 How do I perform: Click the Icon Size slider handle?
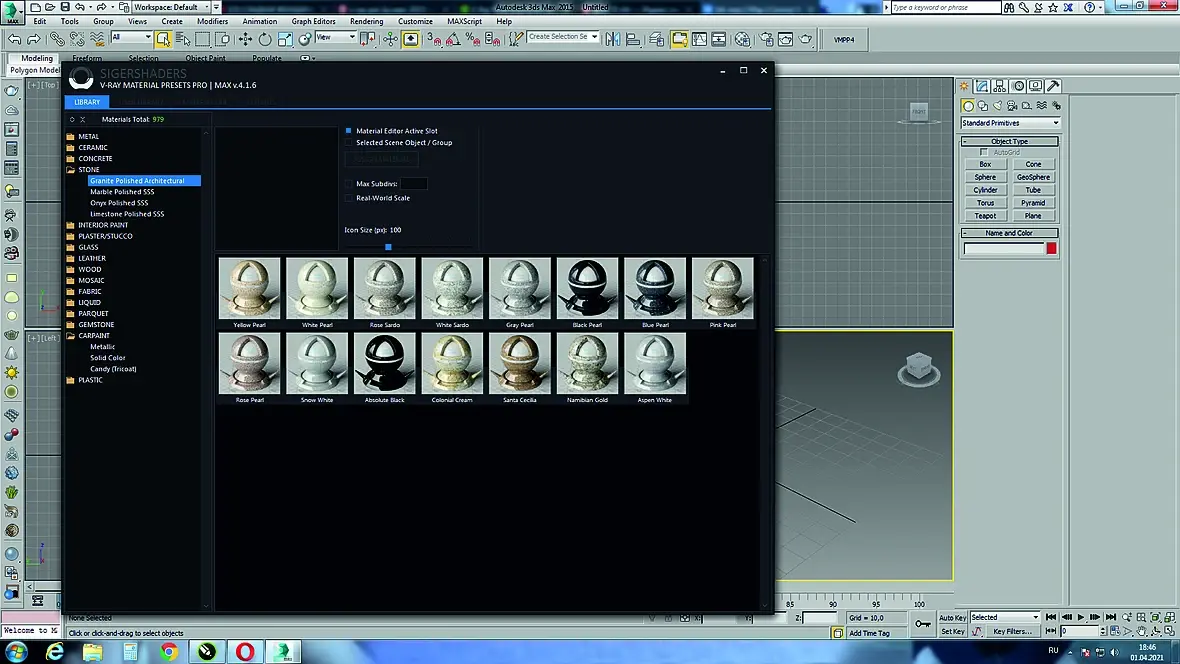coord(388,247)
